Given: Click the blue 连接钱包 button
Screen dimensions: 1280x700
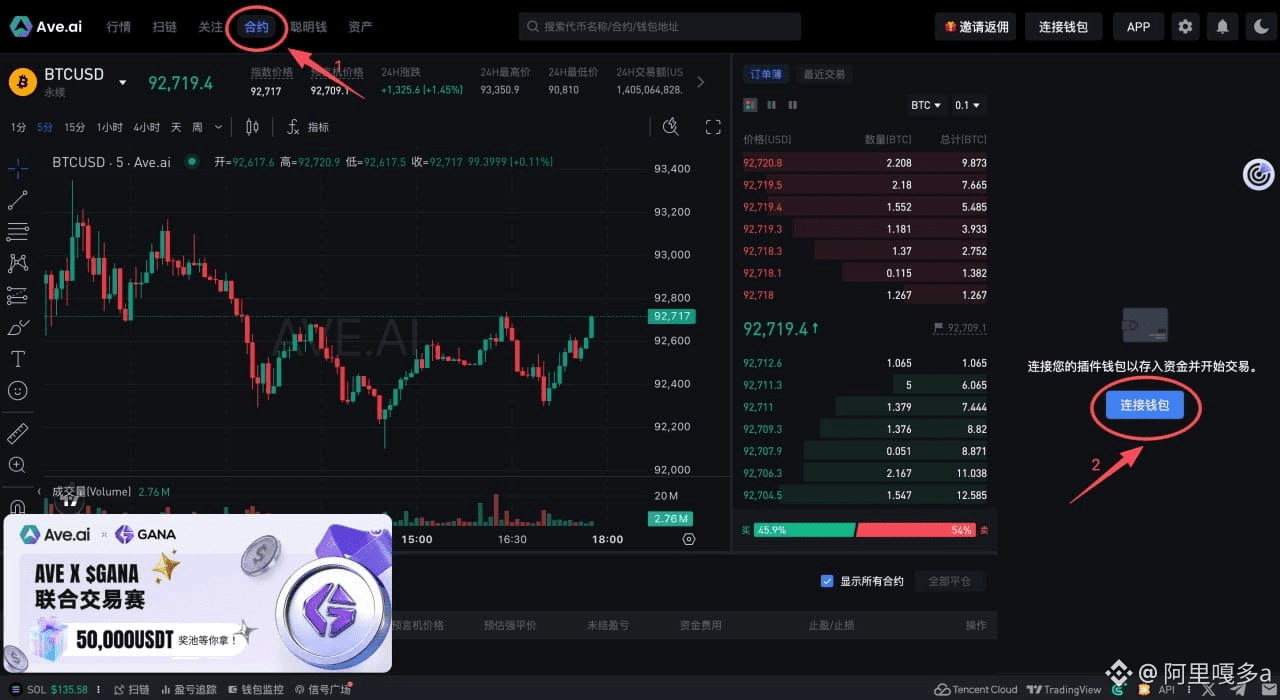Looking at the screenshot, I should (x=1145, y=405).
